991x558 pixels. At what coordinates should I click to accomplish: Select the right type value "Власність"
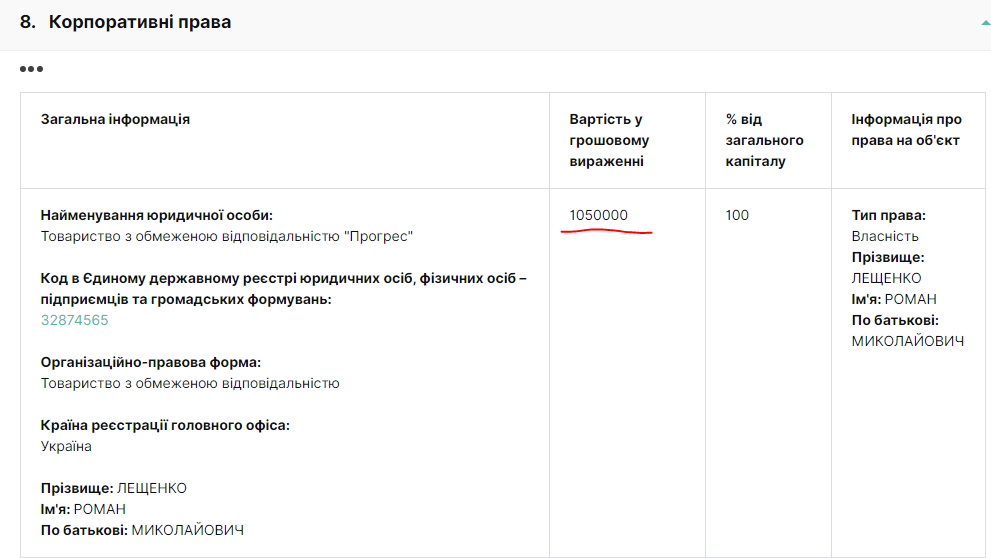point(885,236)
